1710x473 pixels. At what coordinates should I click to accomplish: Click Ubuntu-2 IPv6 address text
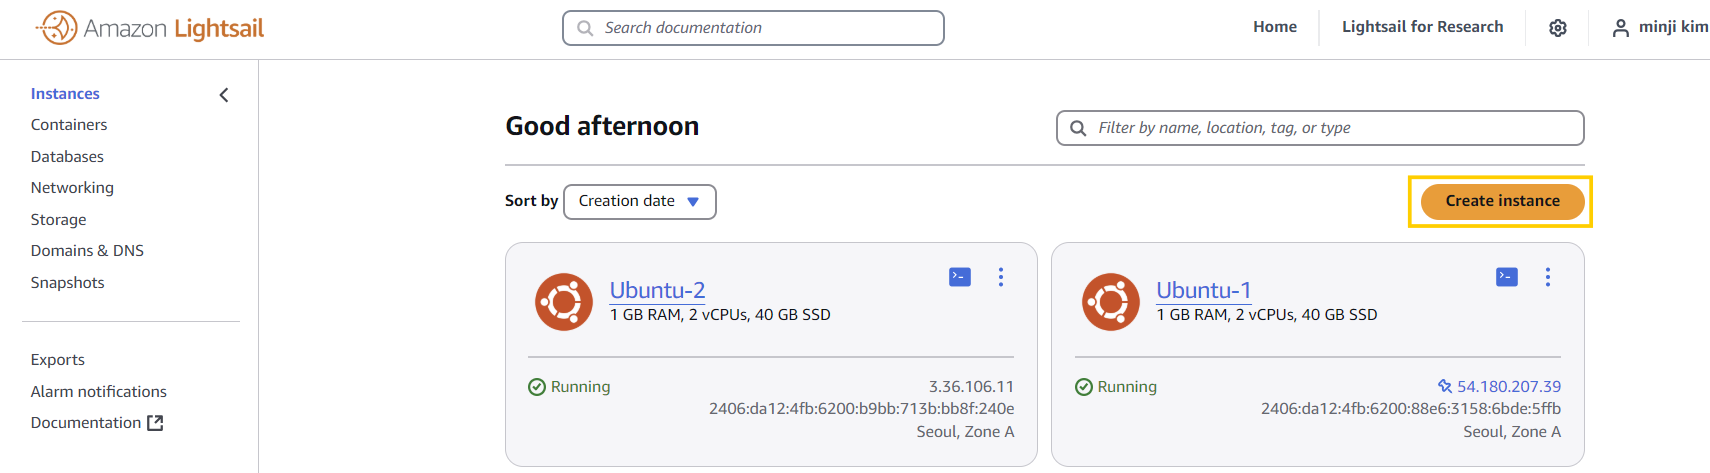[862, 409]
